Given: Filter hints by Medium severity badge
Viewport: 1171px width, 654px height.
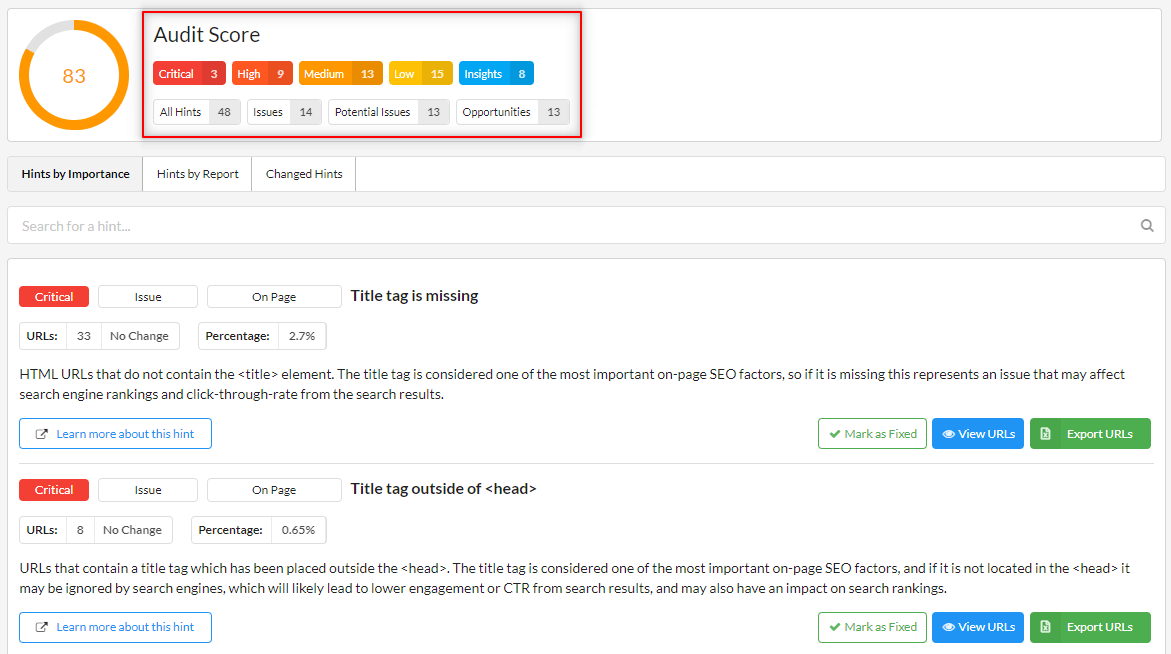Looking at the screenshot, I should pyautogui.click(x=340, y=74).
